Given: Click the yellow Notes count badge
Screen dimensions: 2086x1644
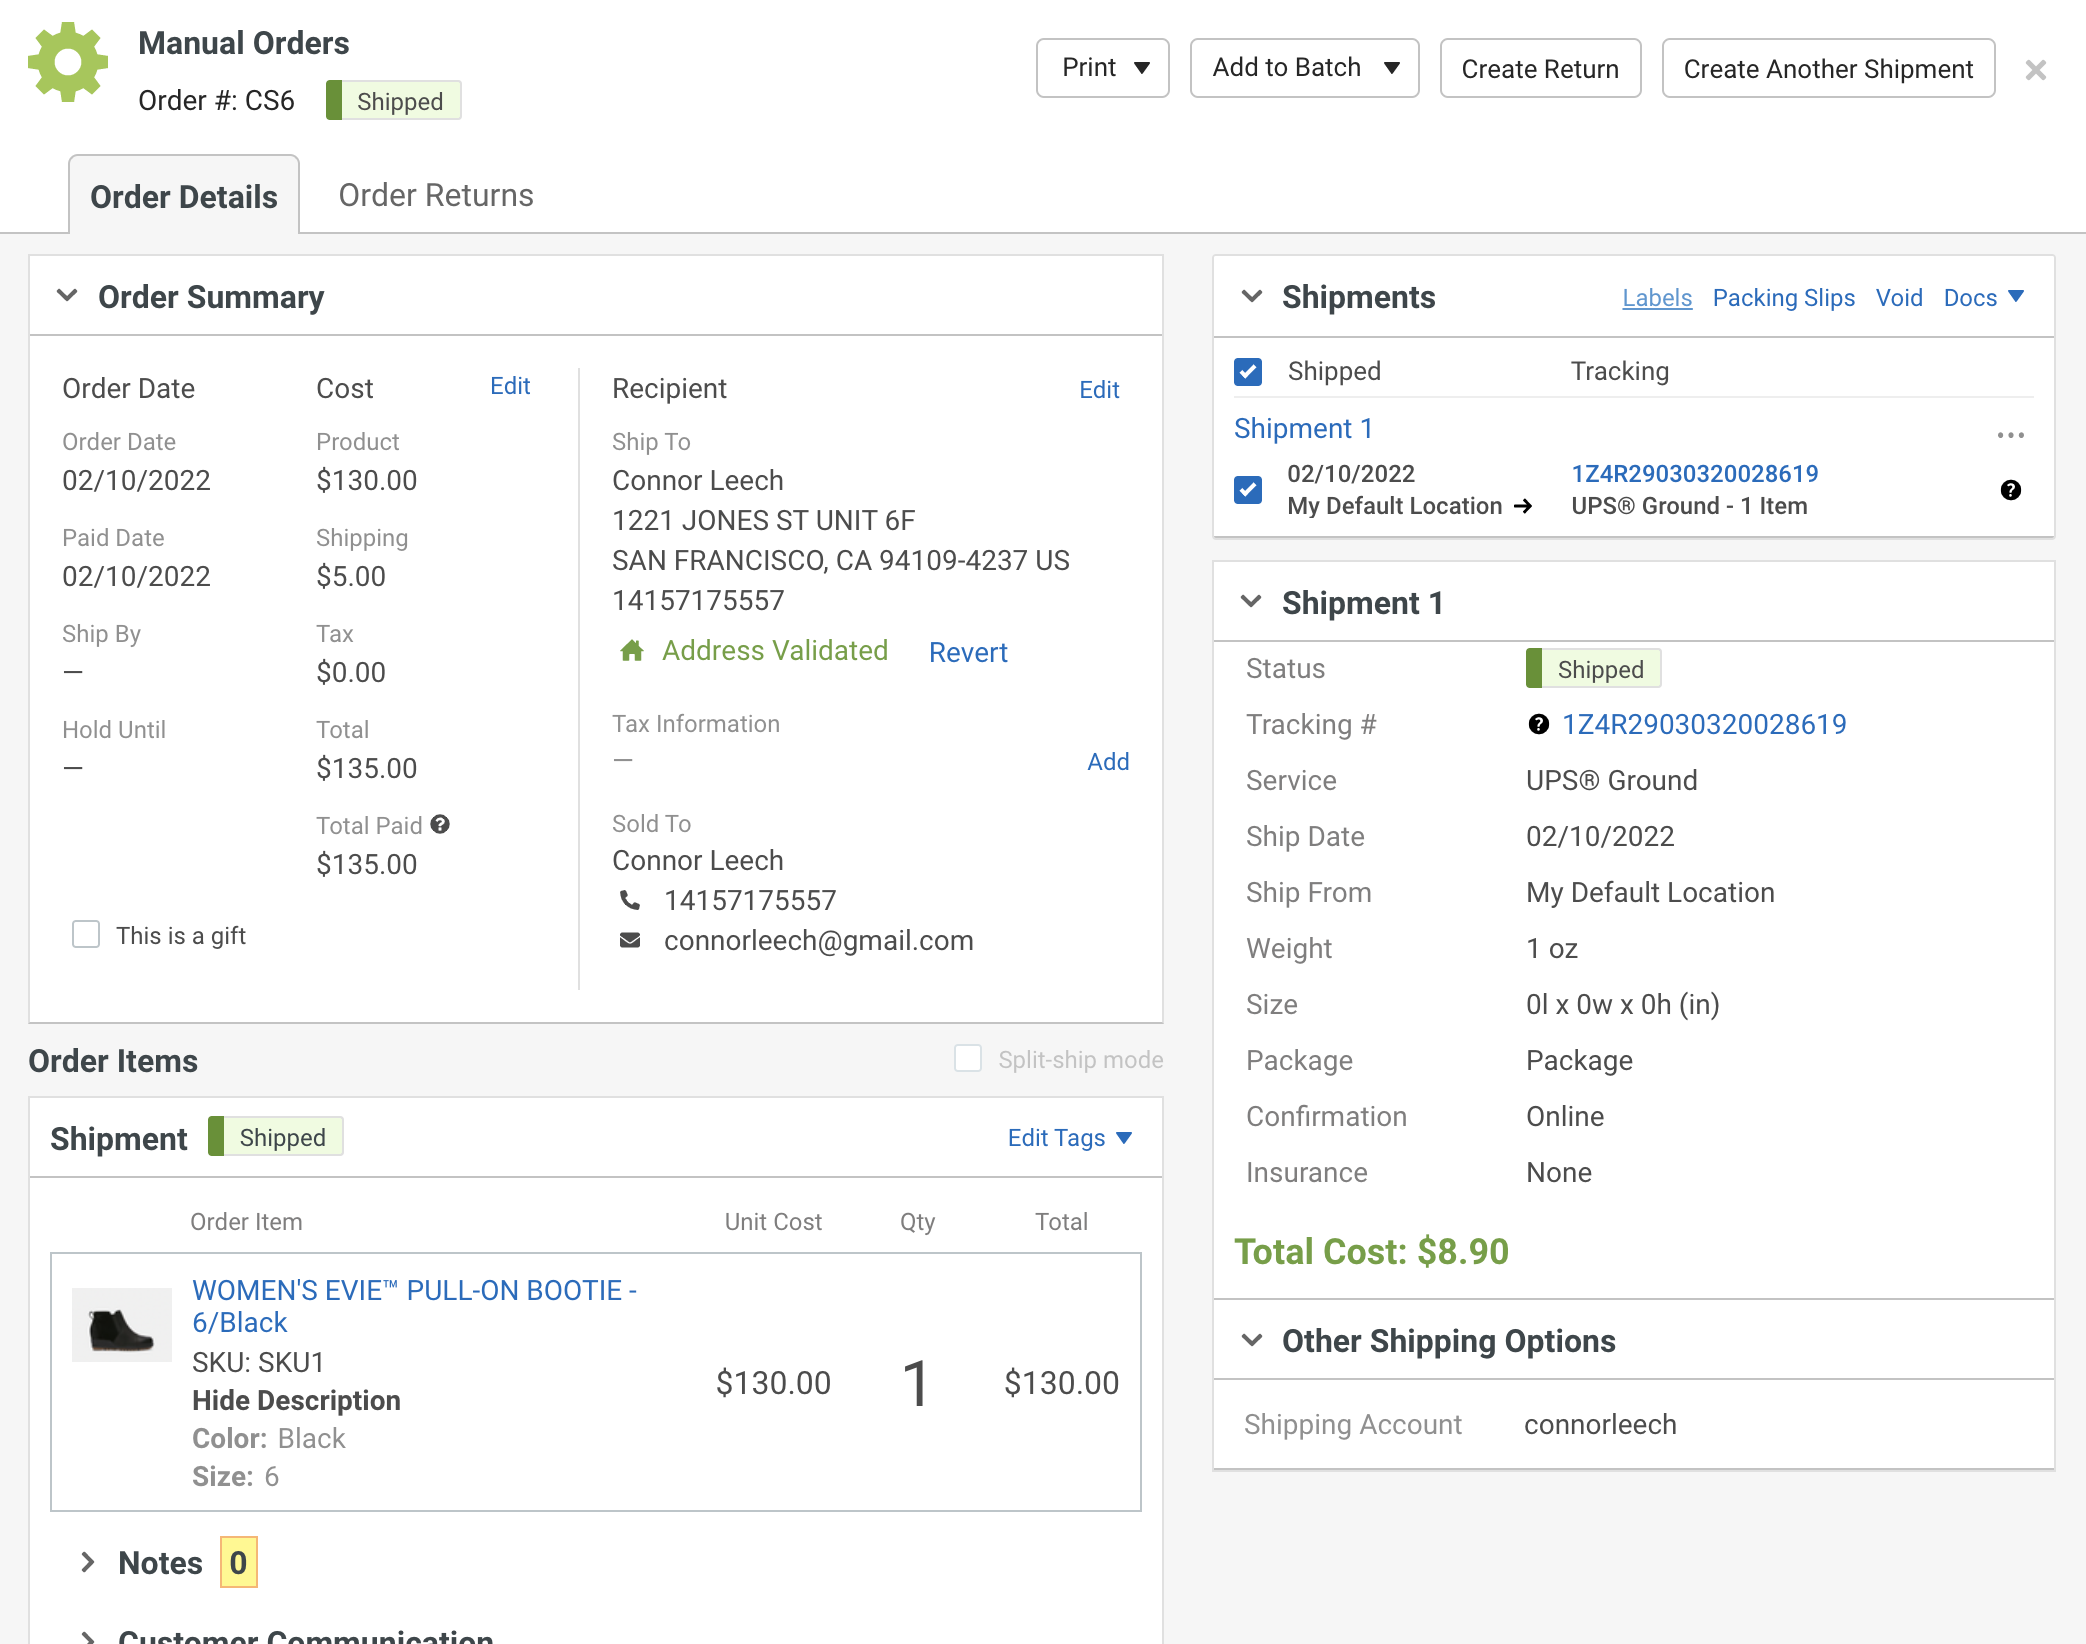Looking at the screenshot, I should coord(238,1562).
